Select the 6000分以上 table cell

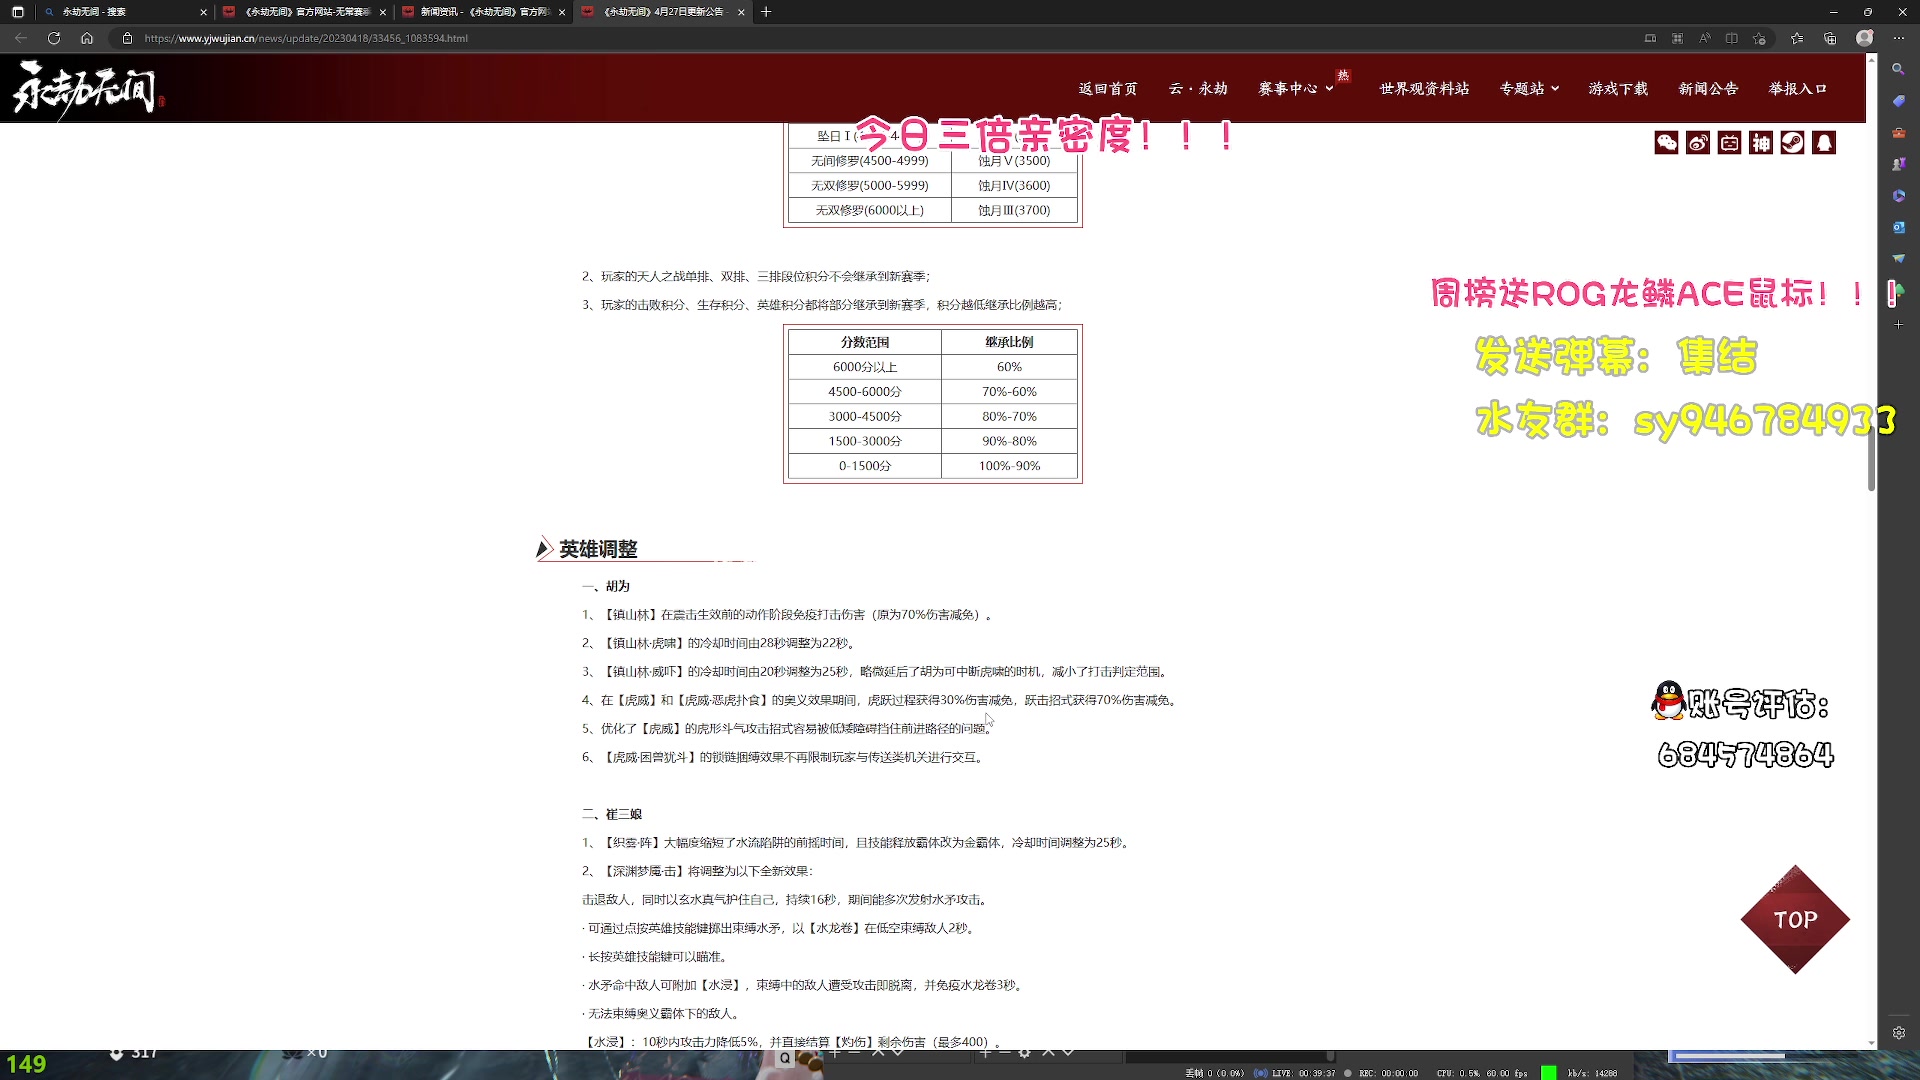pos(865,367)
